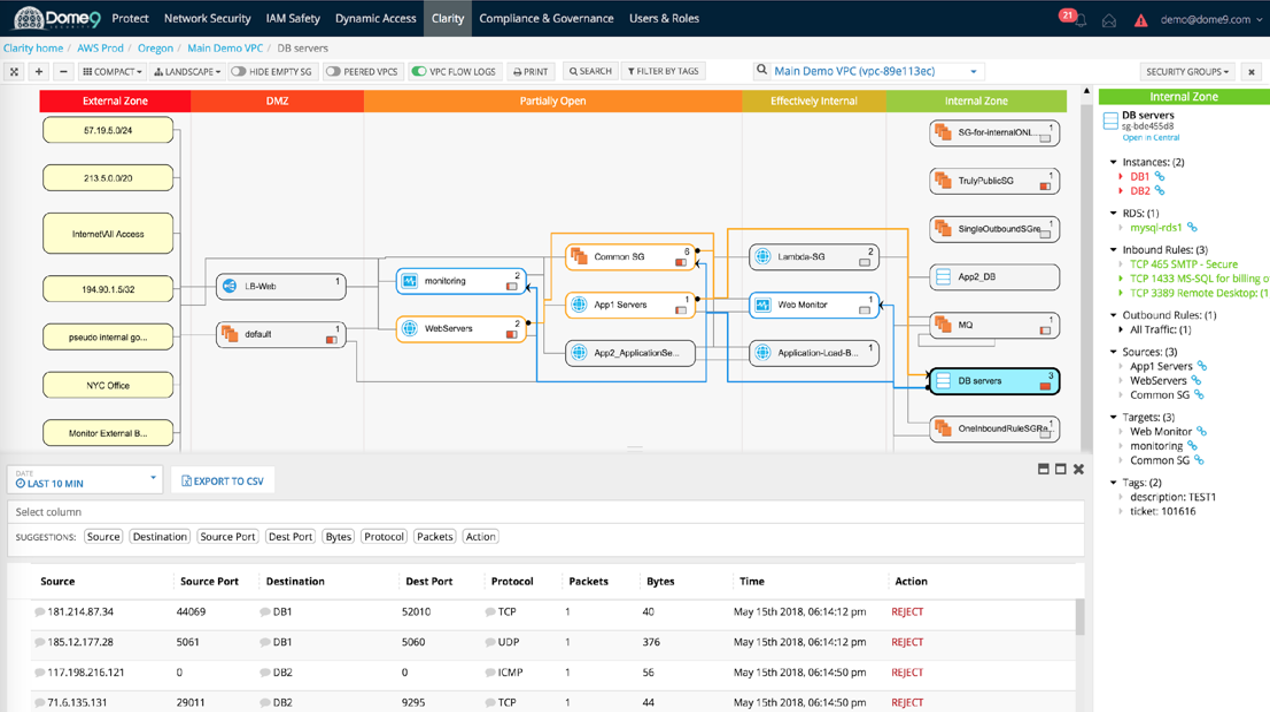Click the Bytes column header
The width and height of the screenshot is (1270, 712).
point(661,581)
